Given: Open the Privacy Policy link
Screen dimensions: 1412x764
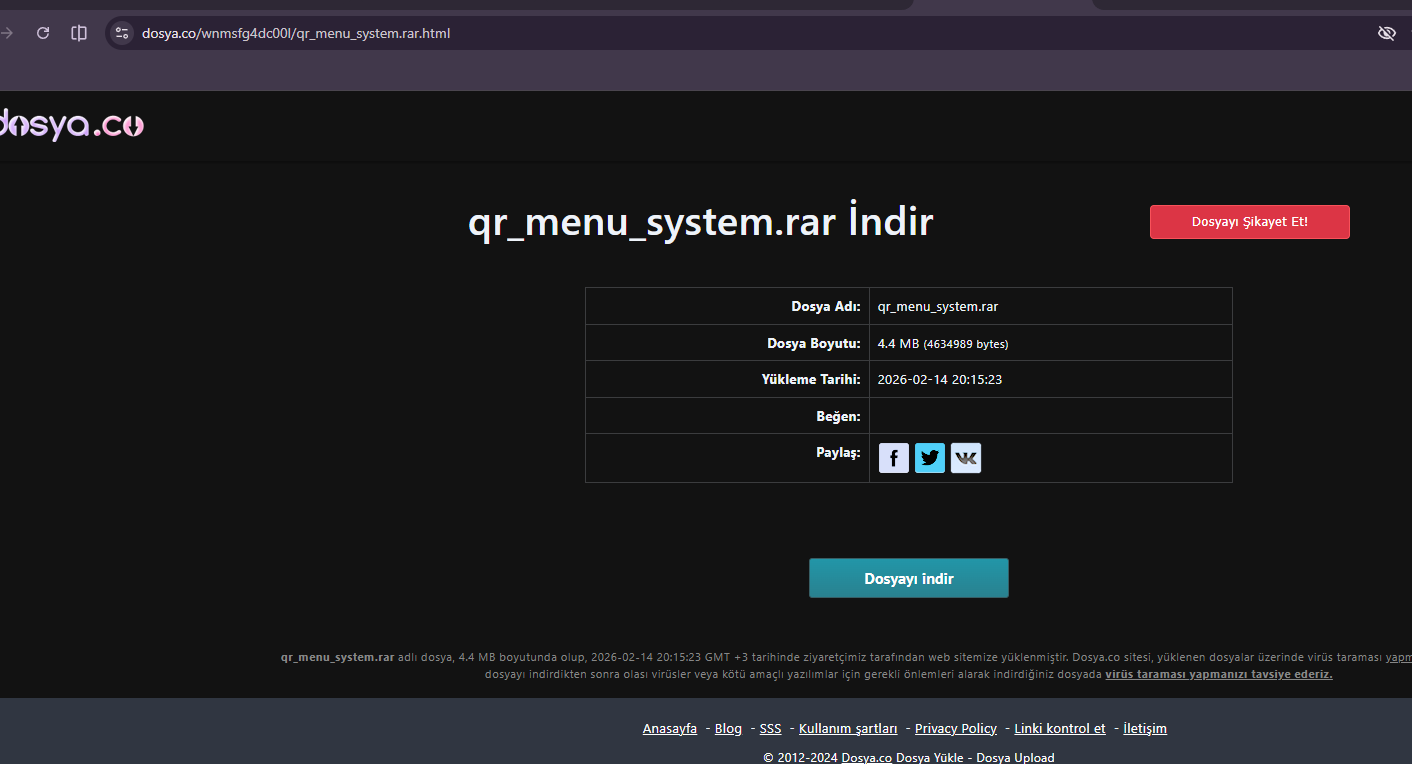Looking at the screenshot, I should [x=956, y=728].
